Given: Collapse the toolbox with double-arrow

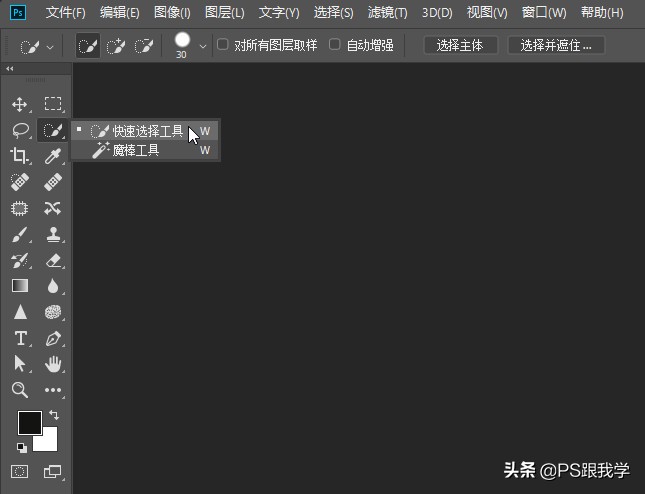Looking at the screenshot, I should (9, 69).
